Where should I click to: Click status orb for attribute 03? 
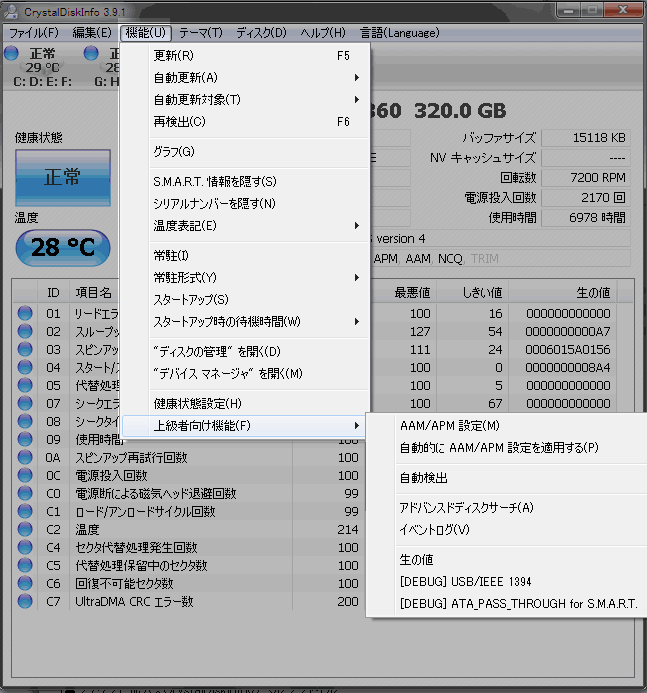(25, 349)
